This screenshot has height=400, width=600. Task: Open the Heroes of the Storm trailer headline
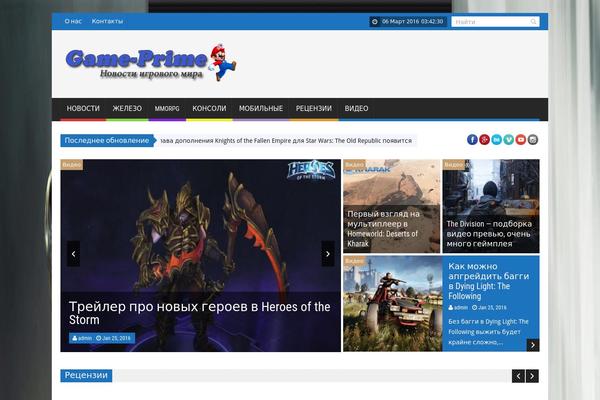pos(199,313)
